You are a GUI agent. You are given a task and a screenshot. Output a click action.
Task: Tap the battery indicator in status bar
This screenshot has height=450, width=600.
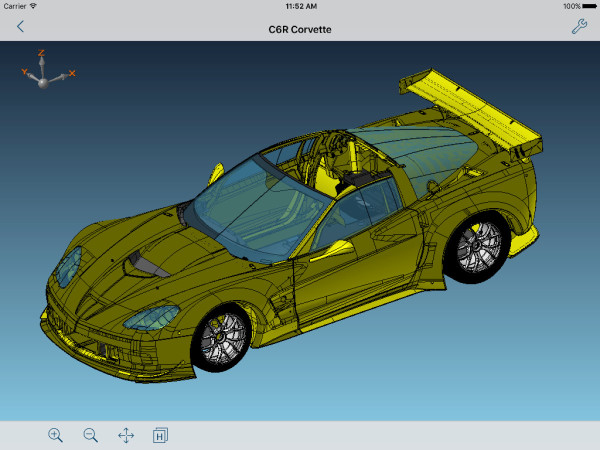point(584,6)
